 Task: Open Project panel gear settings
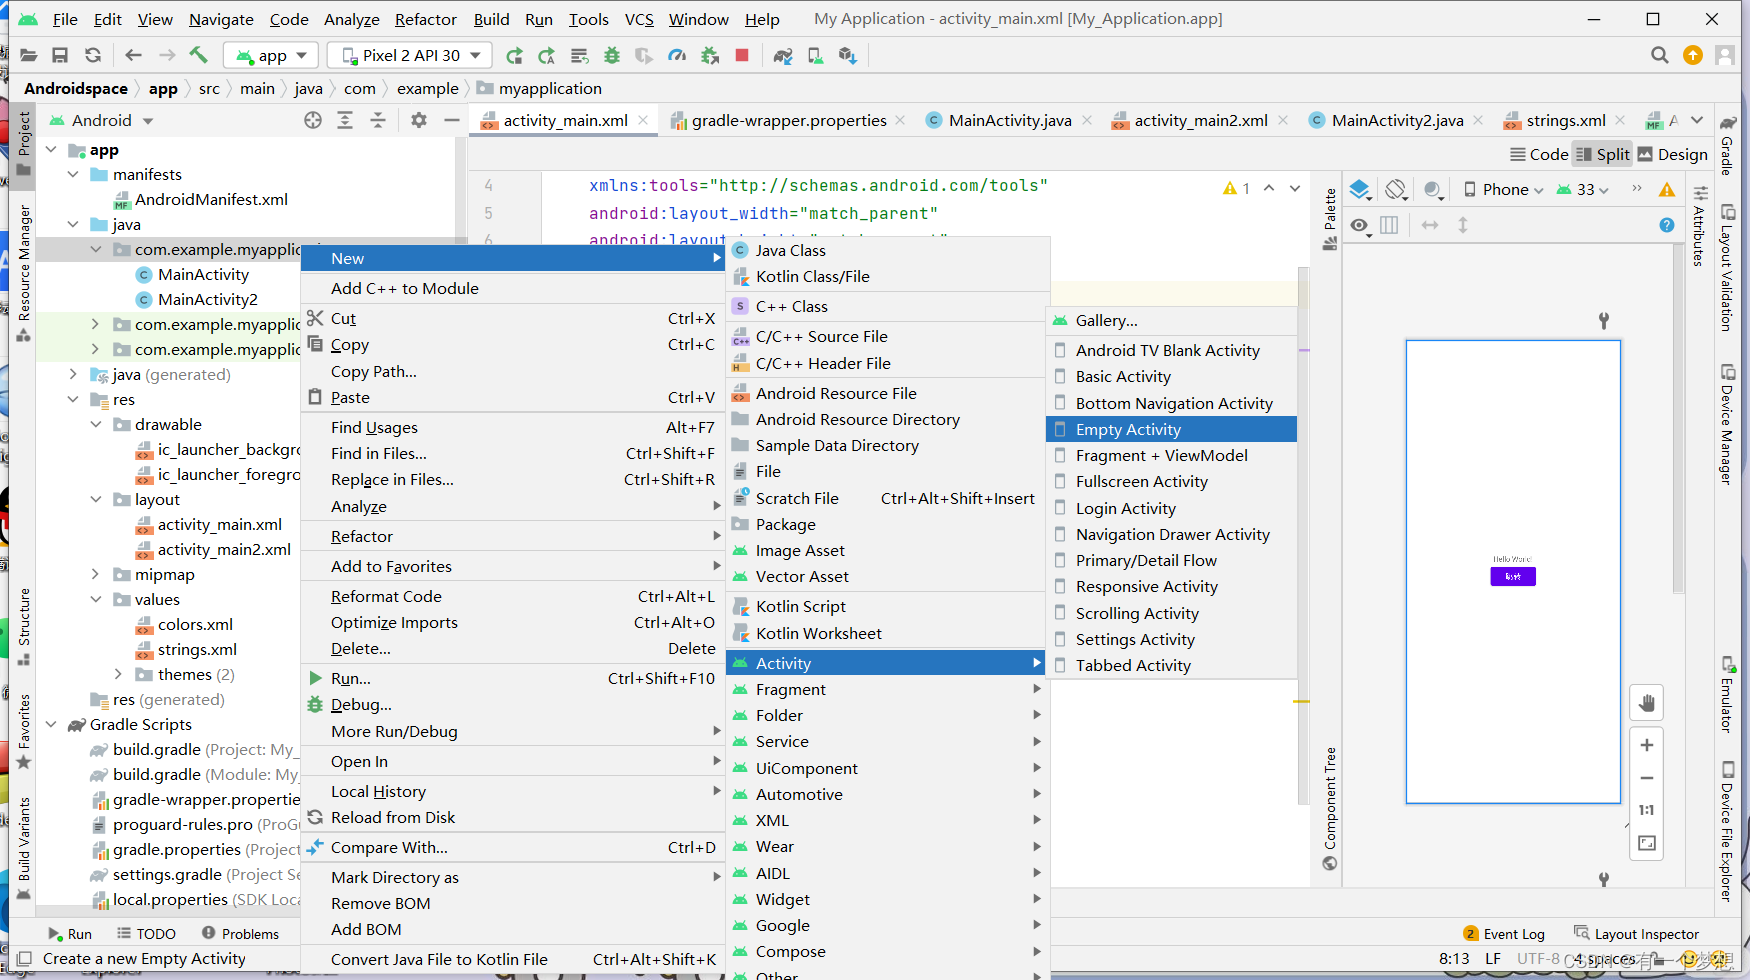tap(419, 120)
